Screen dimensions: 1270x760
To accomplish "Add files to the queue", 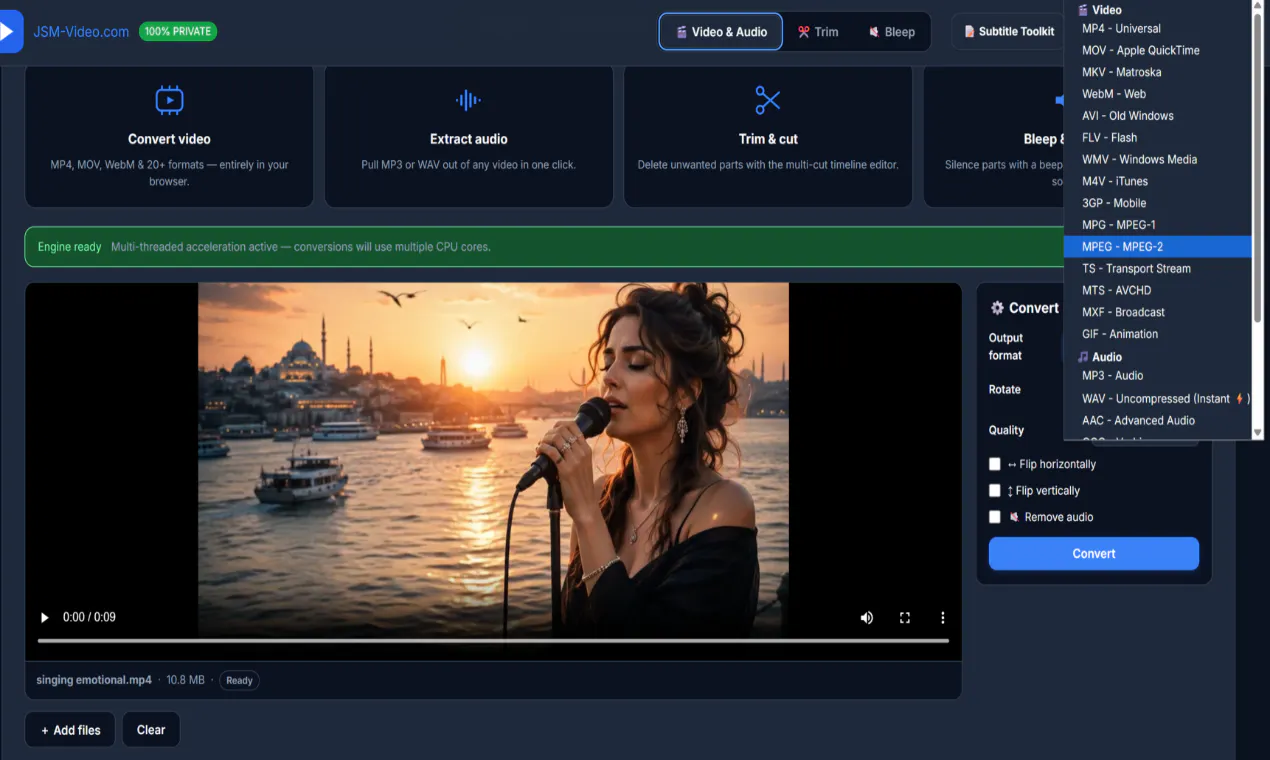I will pos(70,730).
